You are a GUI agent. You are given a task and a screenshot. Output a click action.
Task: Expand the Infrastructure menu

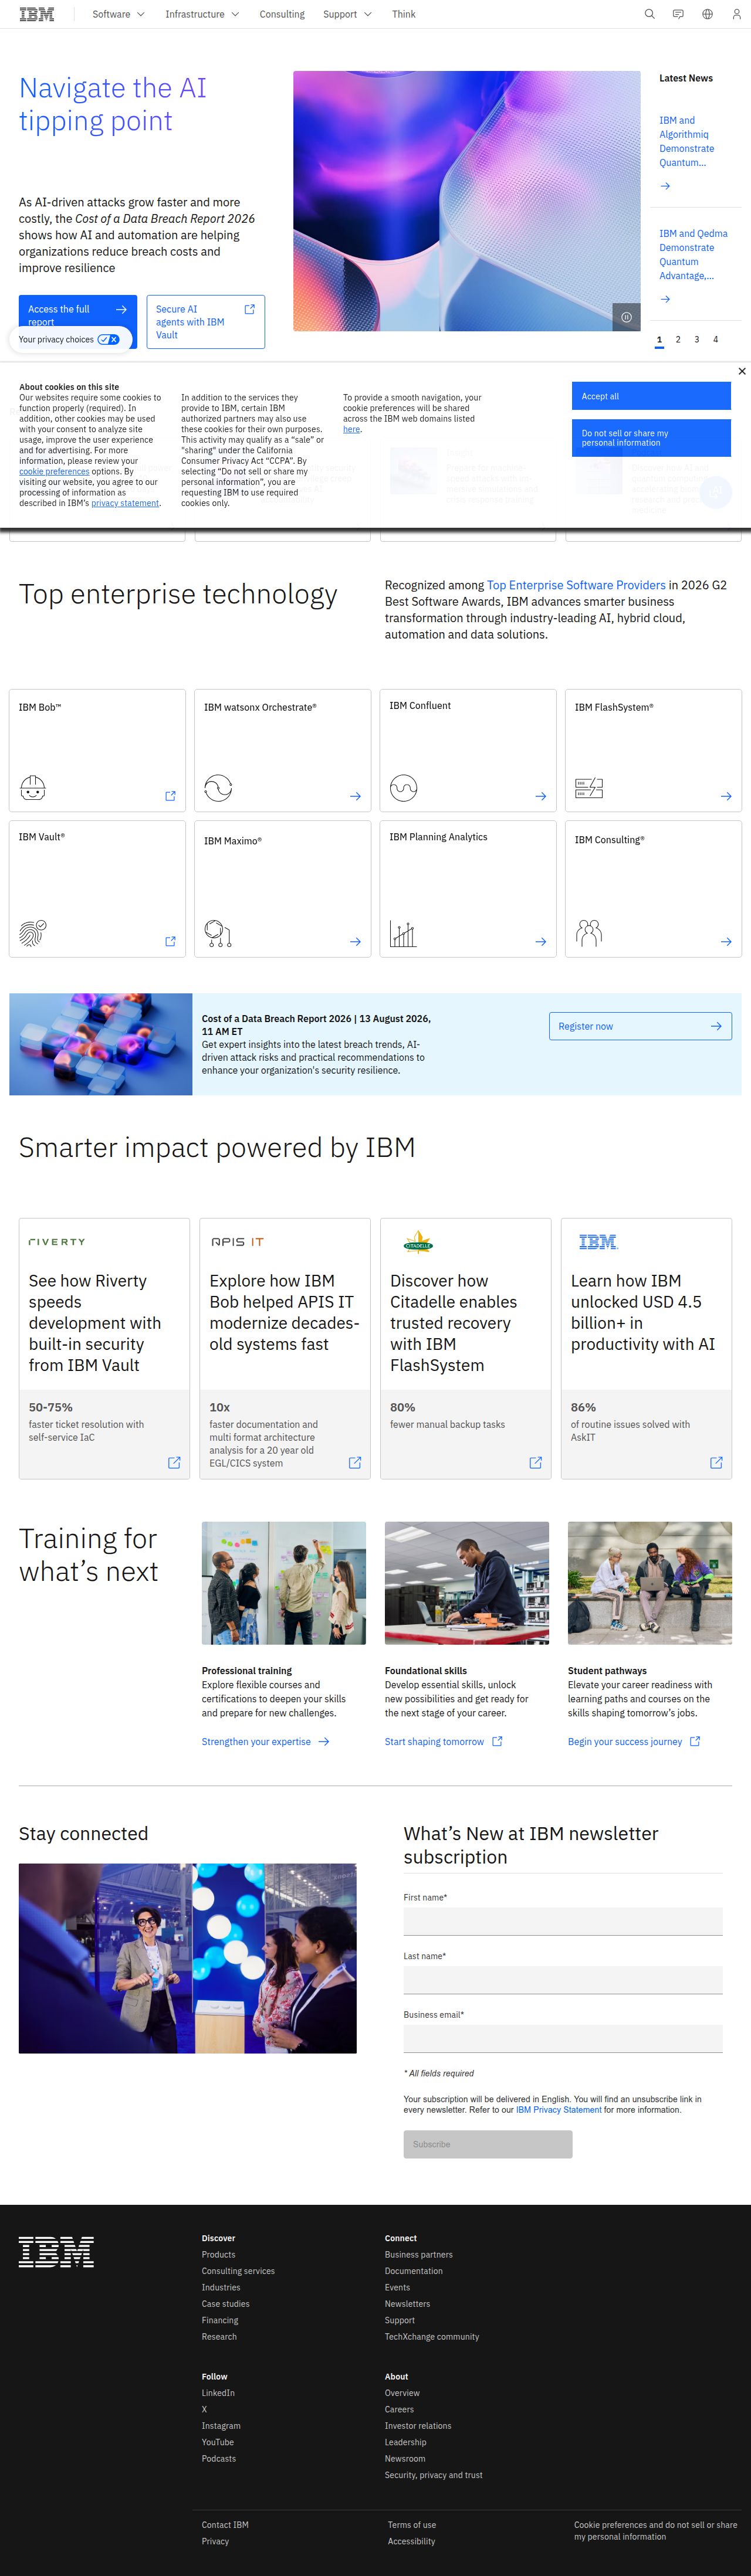click(x=202, y=14)
